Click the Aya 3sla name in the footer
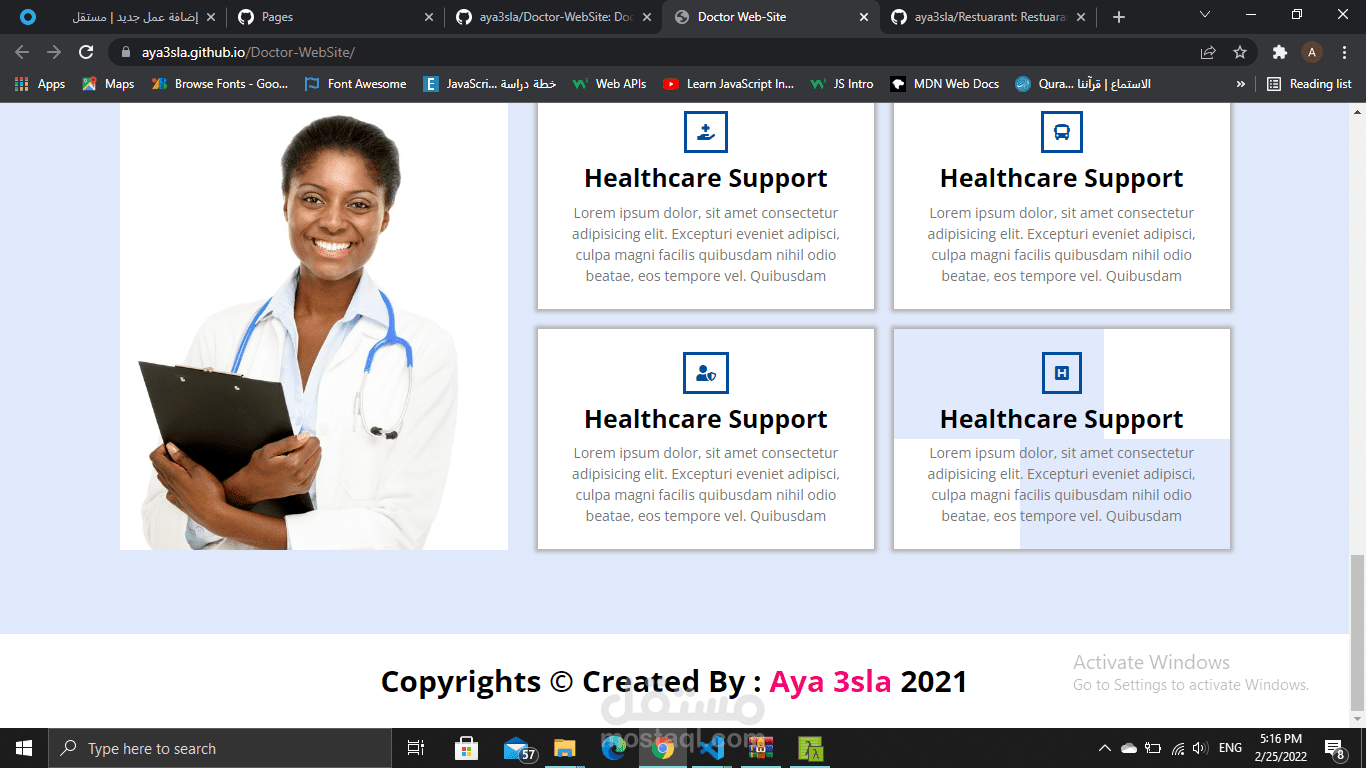 point(830,682)
